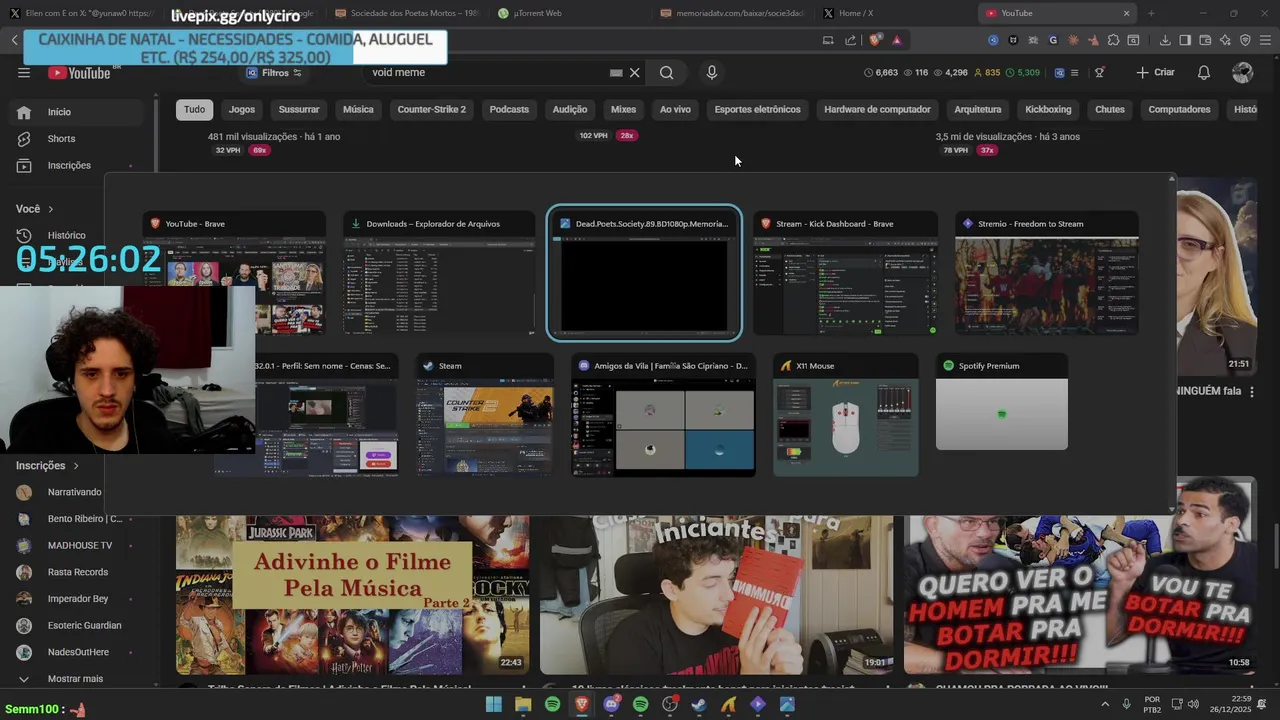The height and width of the screenshot is (720, 1280).
Task: Open File Explorer from taskbar
Action: pos(522,704)
